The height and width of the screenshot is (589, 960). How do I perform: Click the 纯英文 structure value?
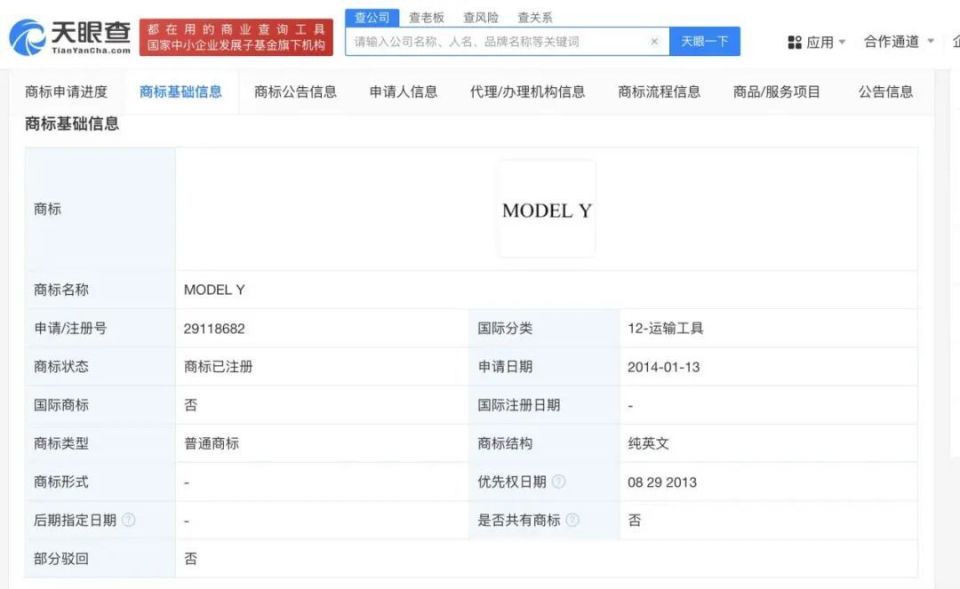648,443
